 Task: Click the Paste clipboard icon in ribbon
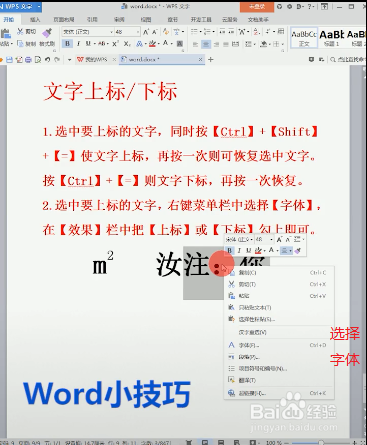[x=5, y=34]
